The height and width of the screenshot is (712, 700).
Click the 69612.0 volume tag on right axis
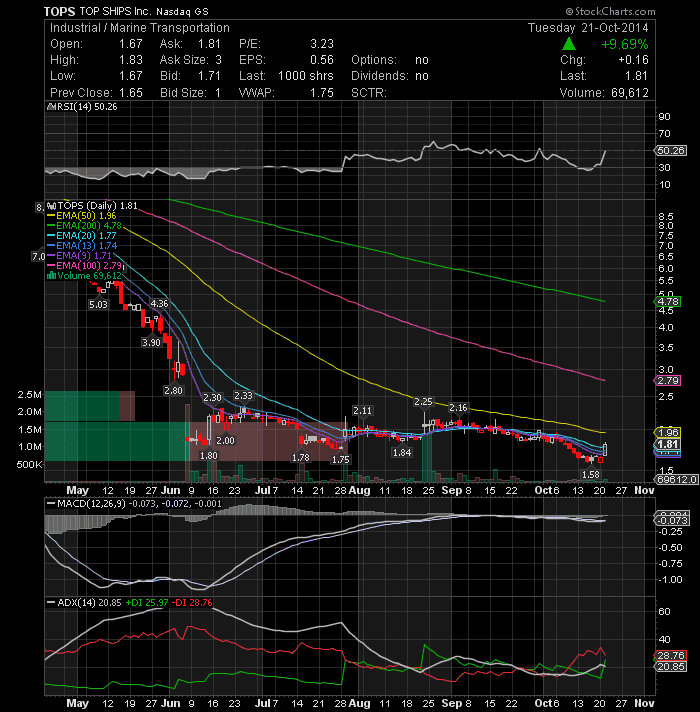tap(675, 480)
